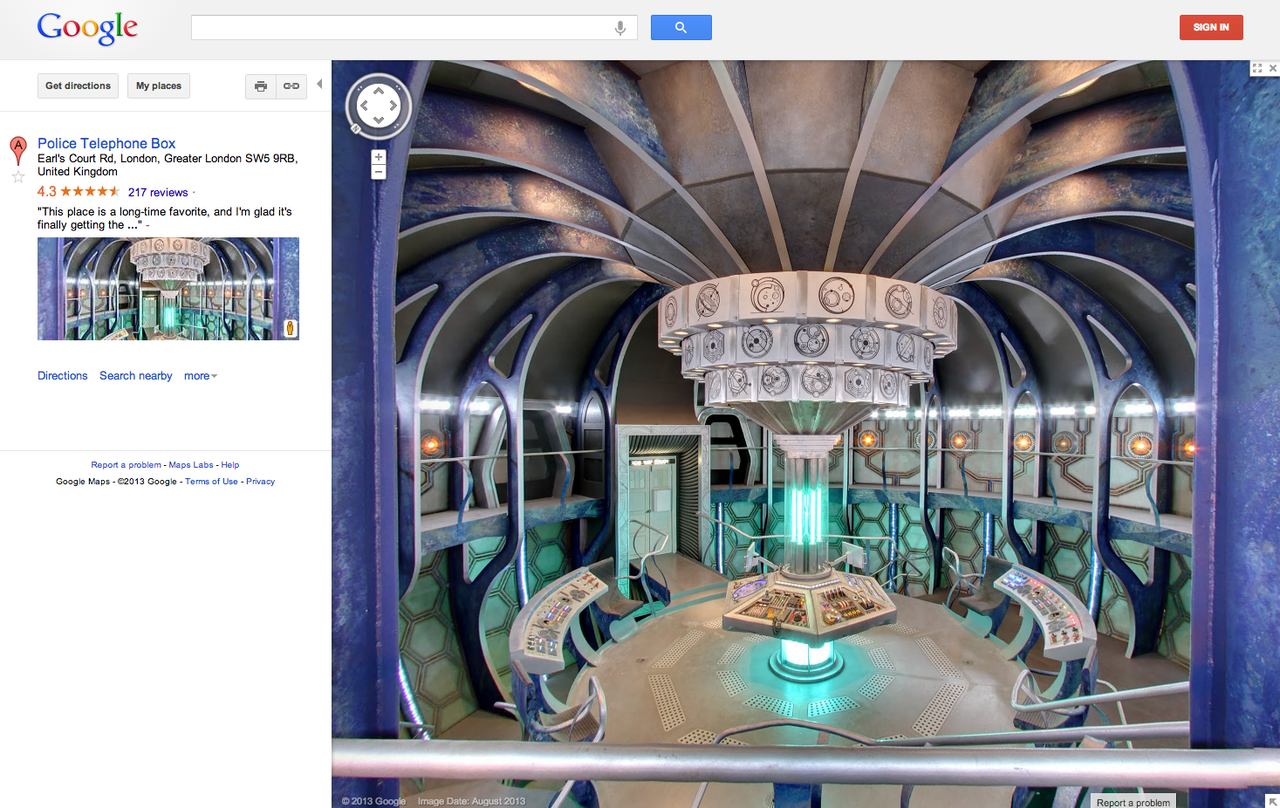
Task: Click the review snippet quote text
Action: [x=165, y=219]
